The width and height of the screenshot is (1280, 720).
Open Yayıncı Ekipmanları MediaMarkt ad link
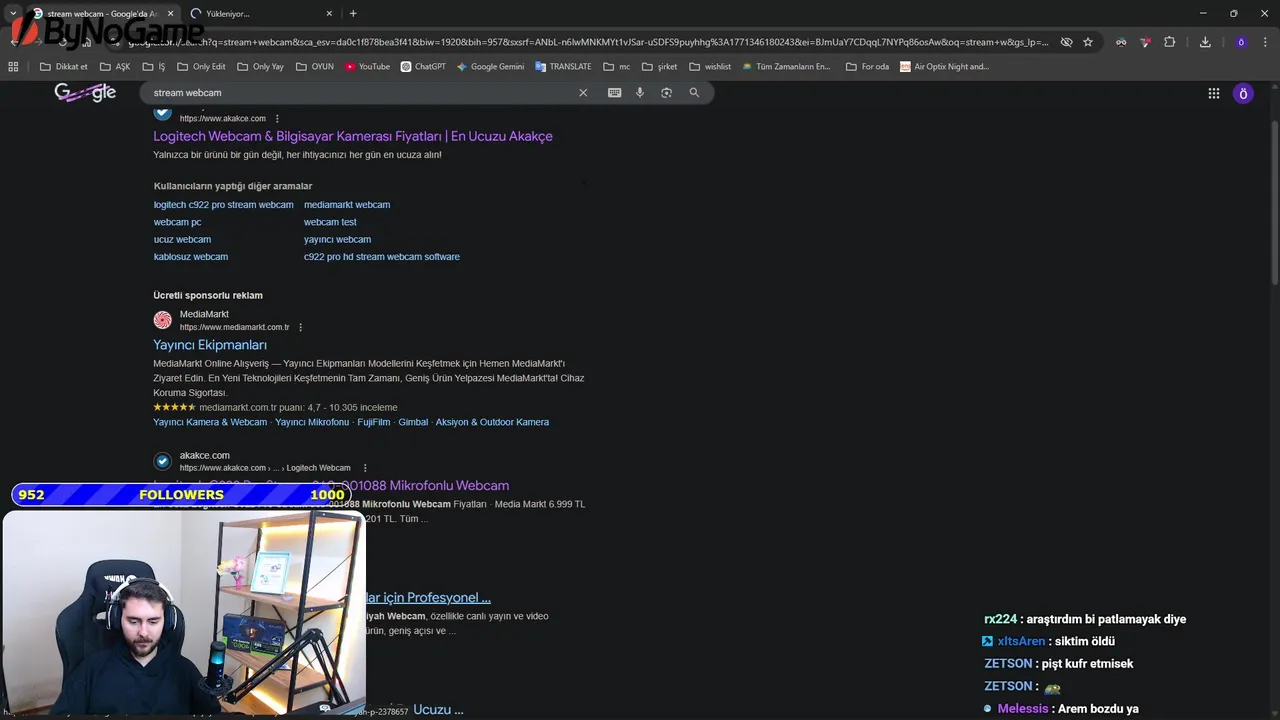click(x=210, y=345)
